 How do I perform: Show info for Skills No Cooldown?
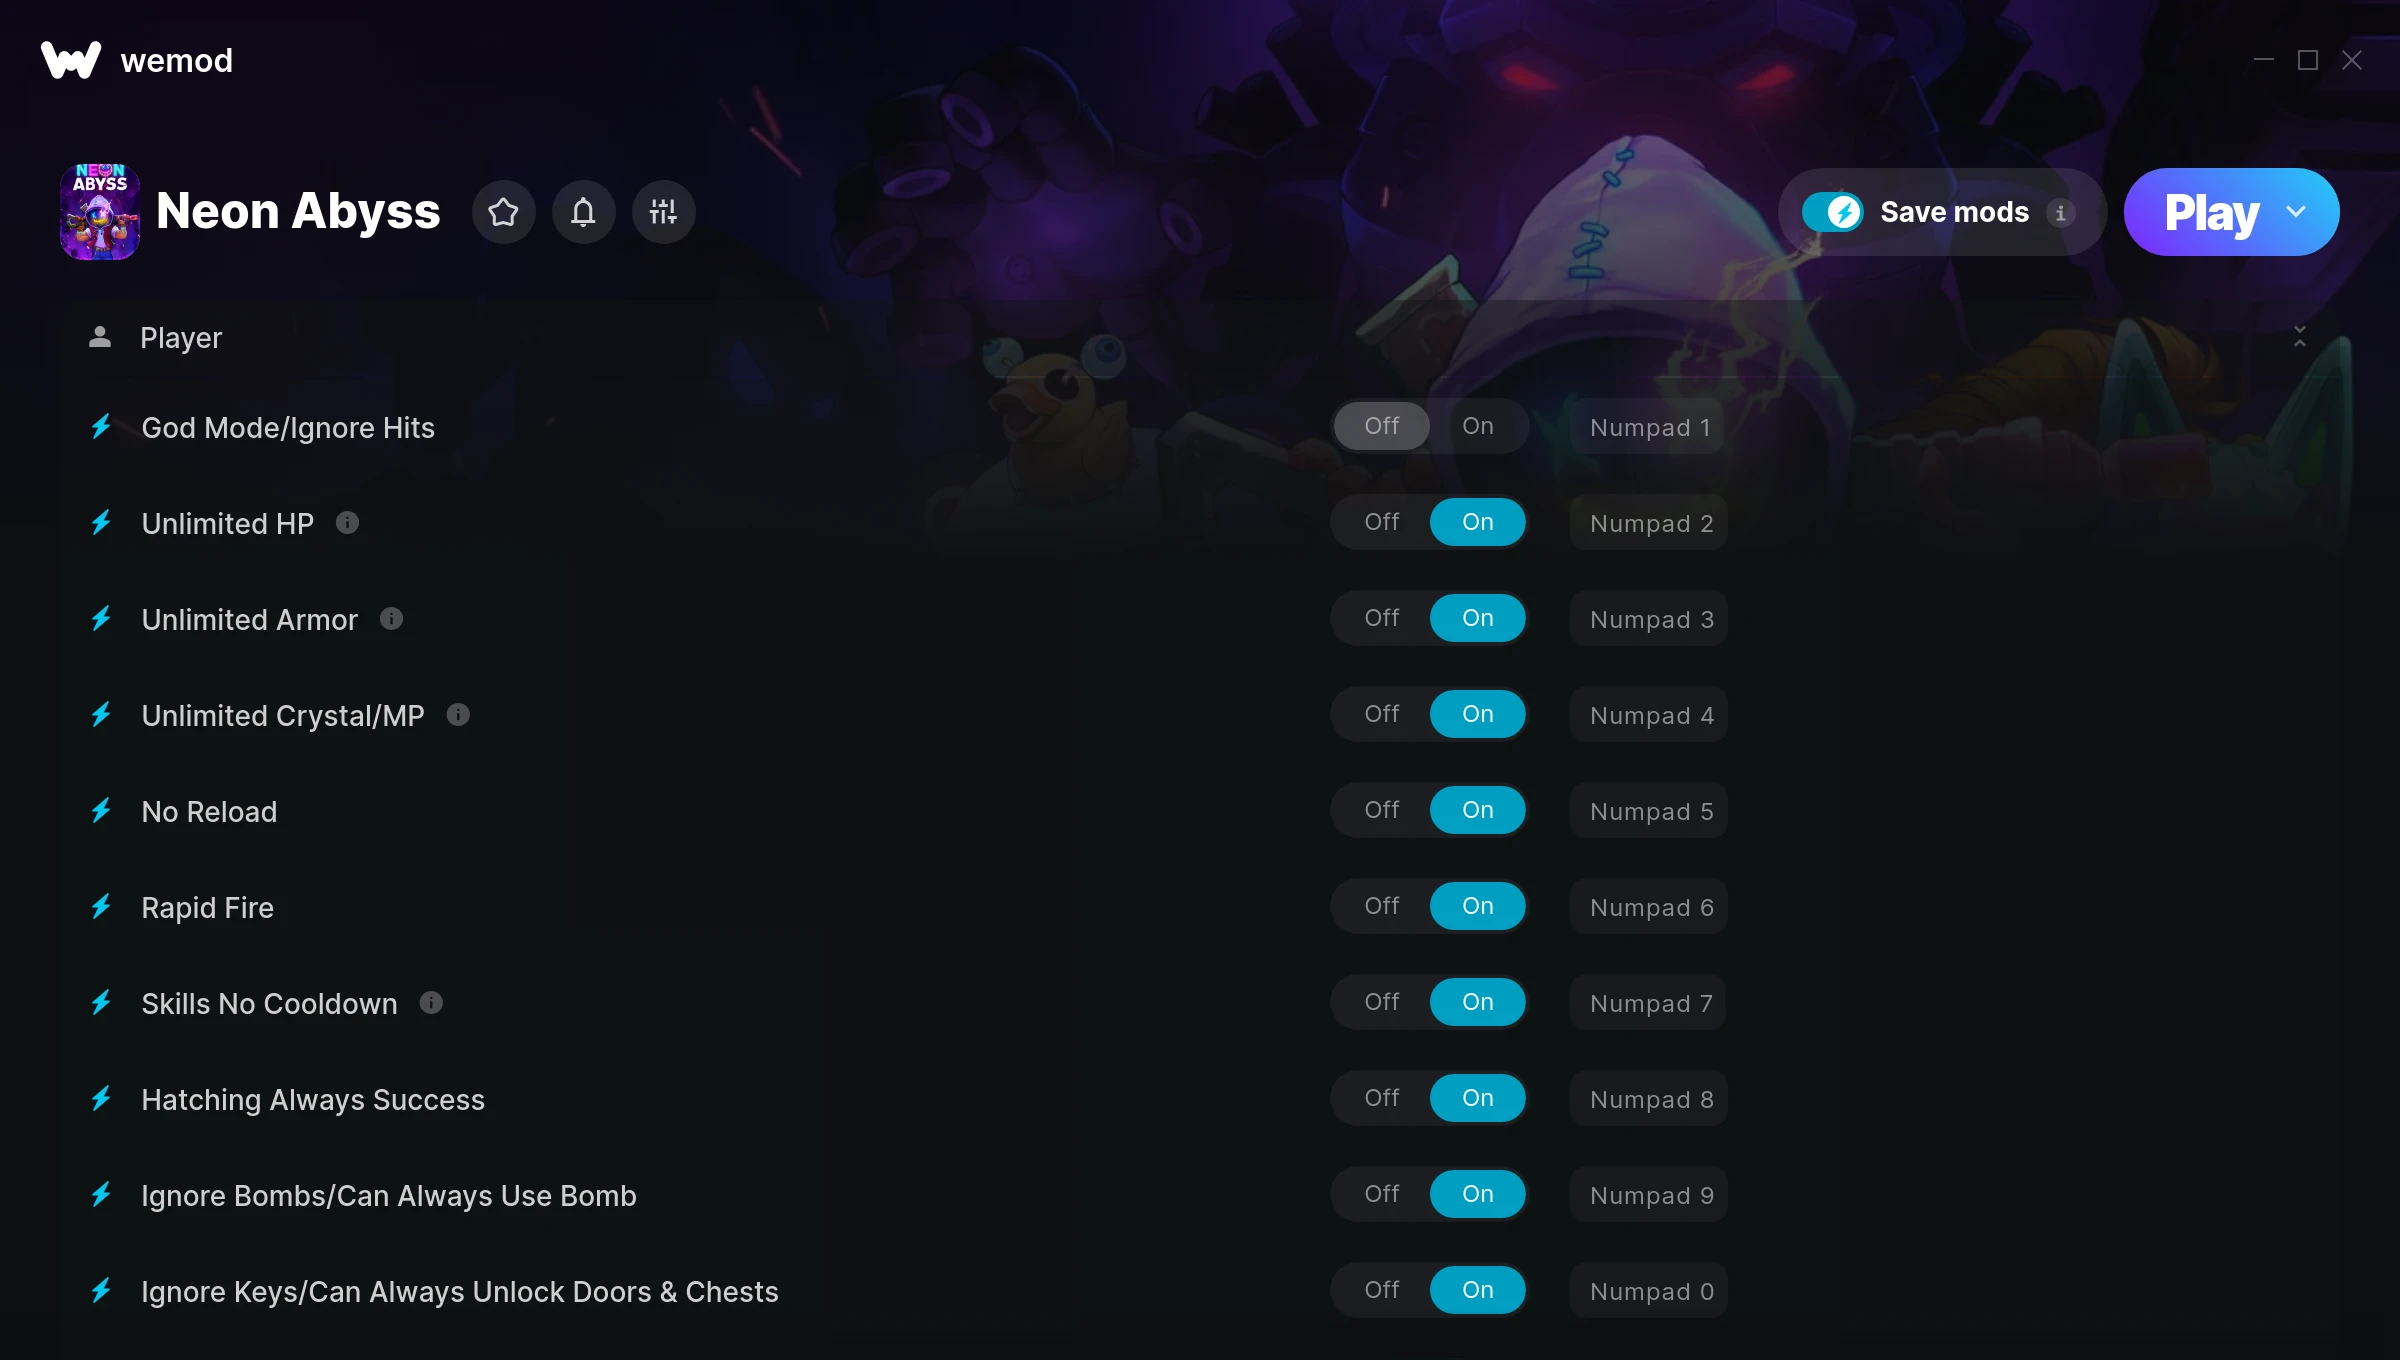click(431, 1002)
